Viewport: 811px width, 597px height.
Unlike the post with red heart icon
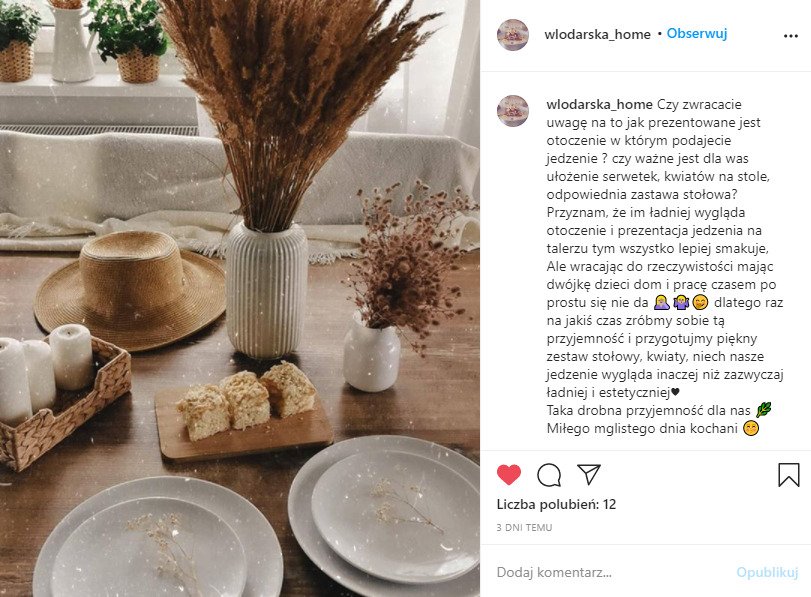tap(508, 474)
